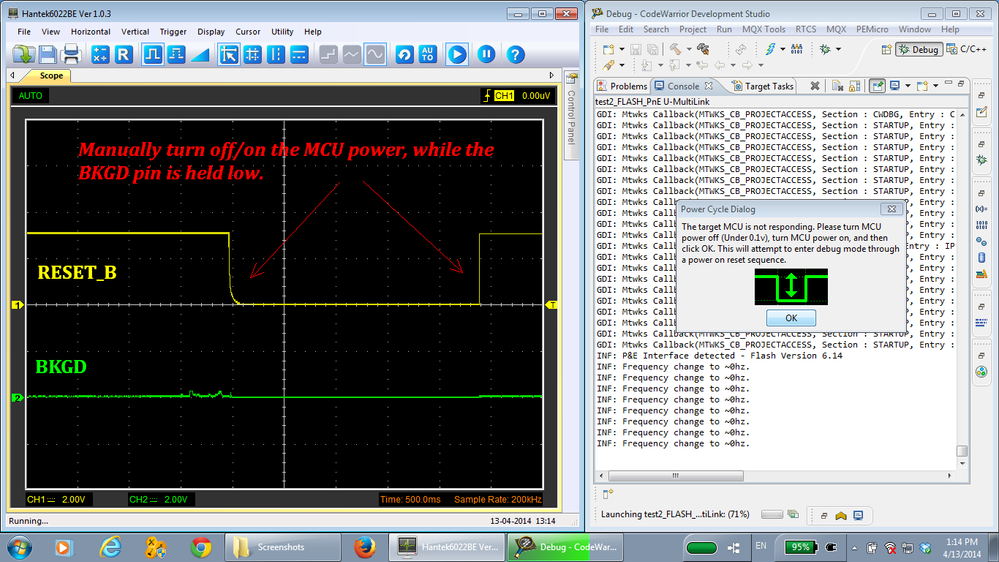The height and width of the screenshot is (562, 999).
Task: Close the Console tab
Action: click(708, 86)
